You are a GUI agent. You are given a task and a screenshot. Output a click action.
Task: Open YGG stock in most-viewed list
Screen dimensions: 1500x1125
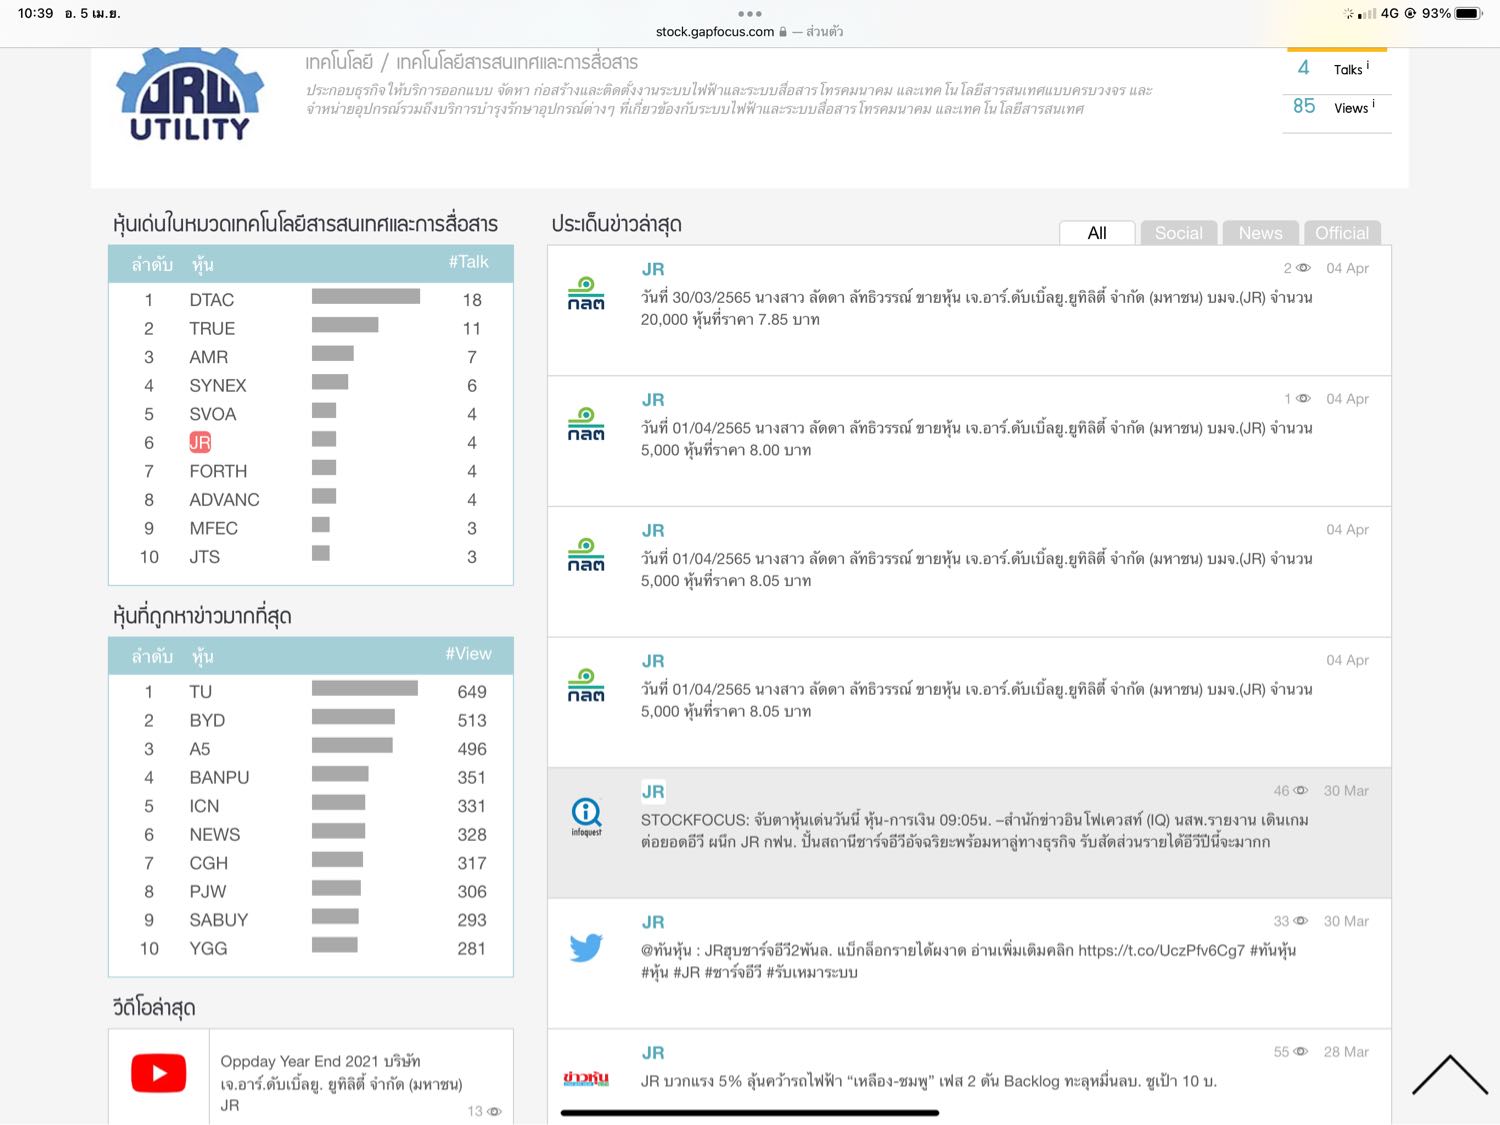coord(208,949)
